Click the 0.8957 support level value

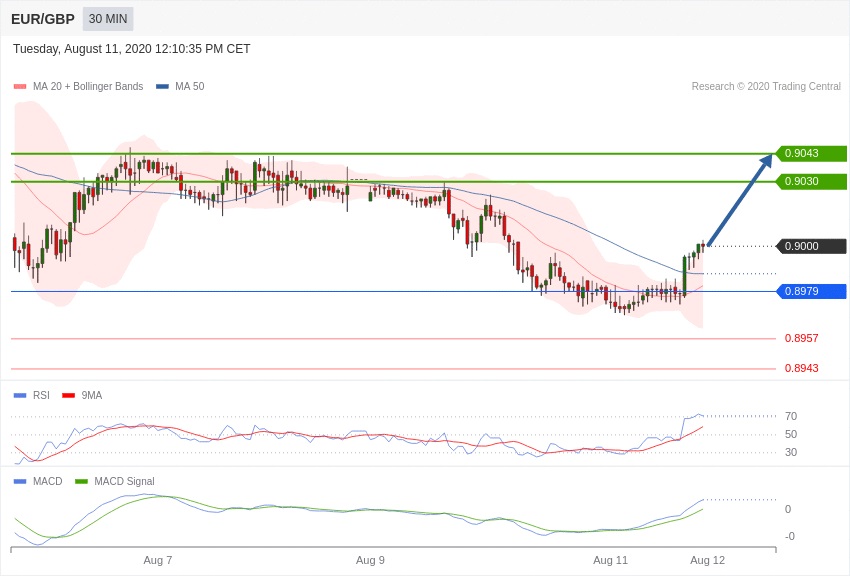(x=801, y=338)
